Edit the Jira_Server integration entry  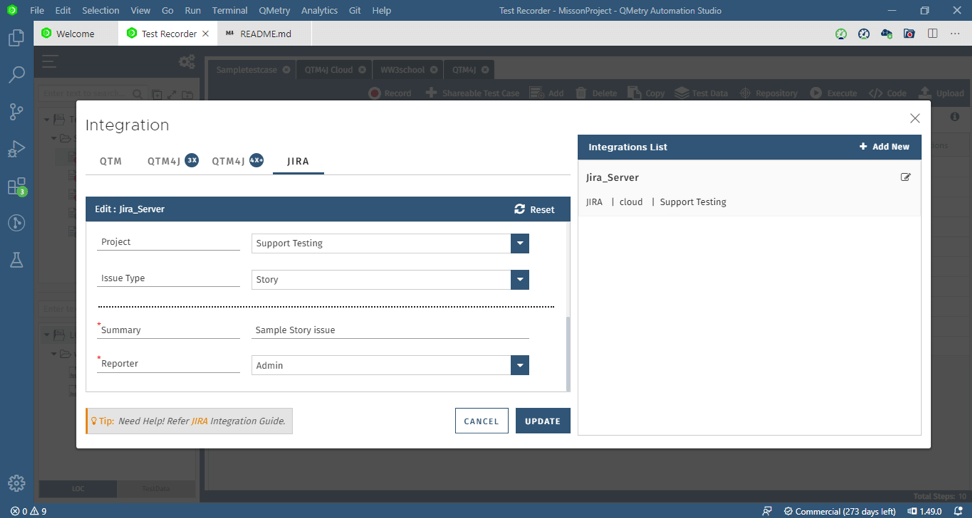(x=906, y=177)
